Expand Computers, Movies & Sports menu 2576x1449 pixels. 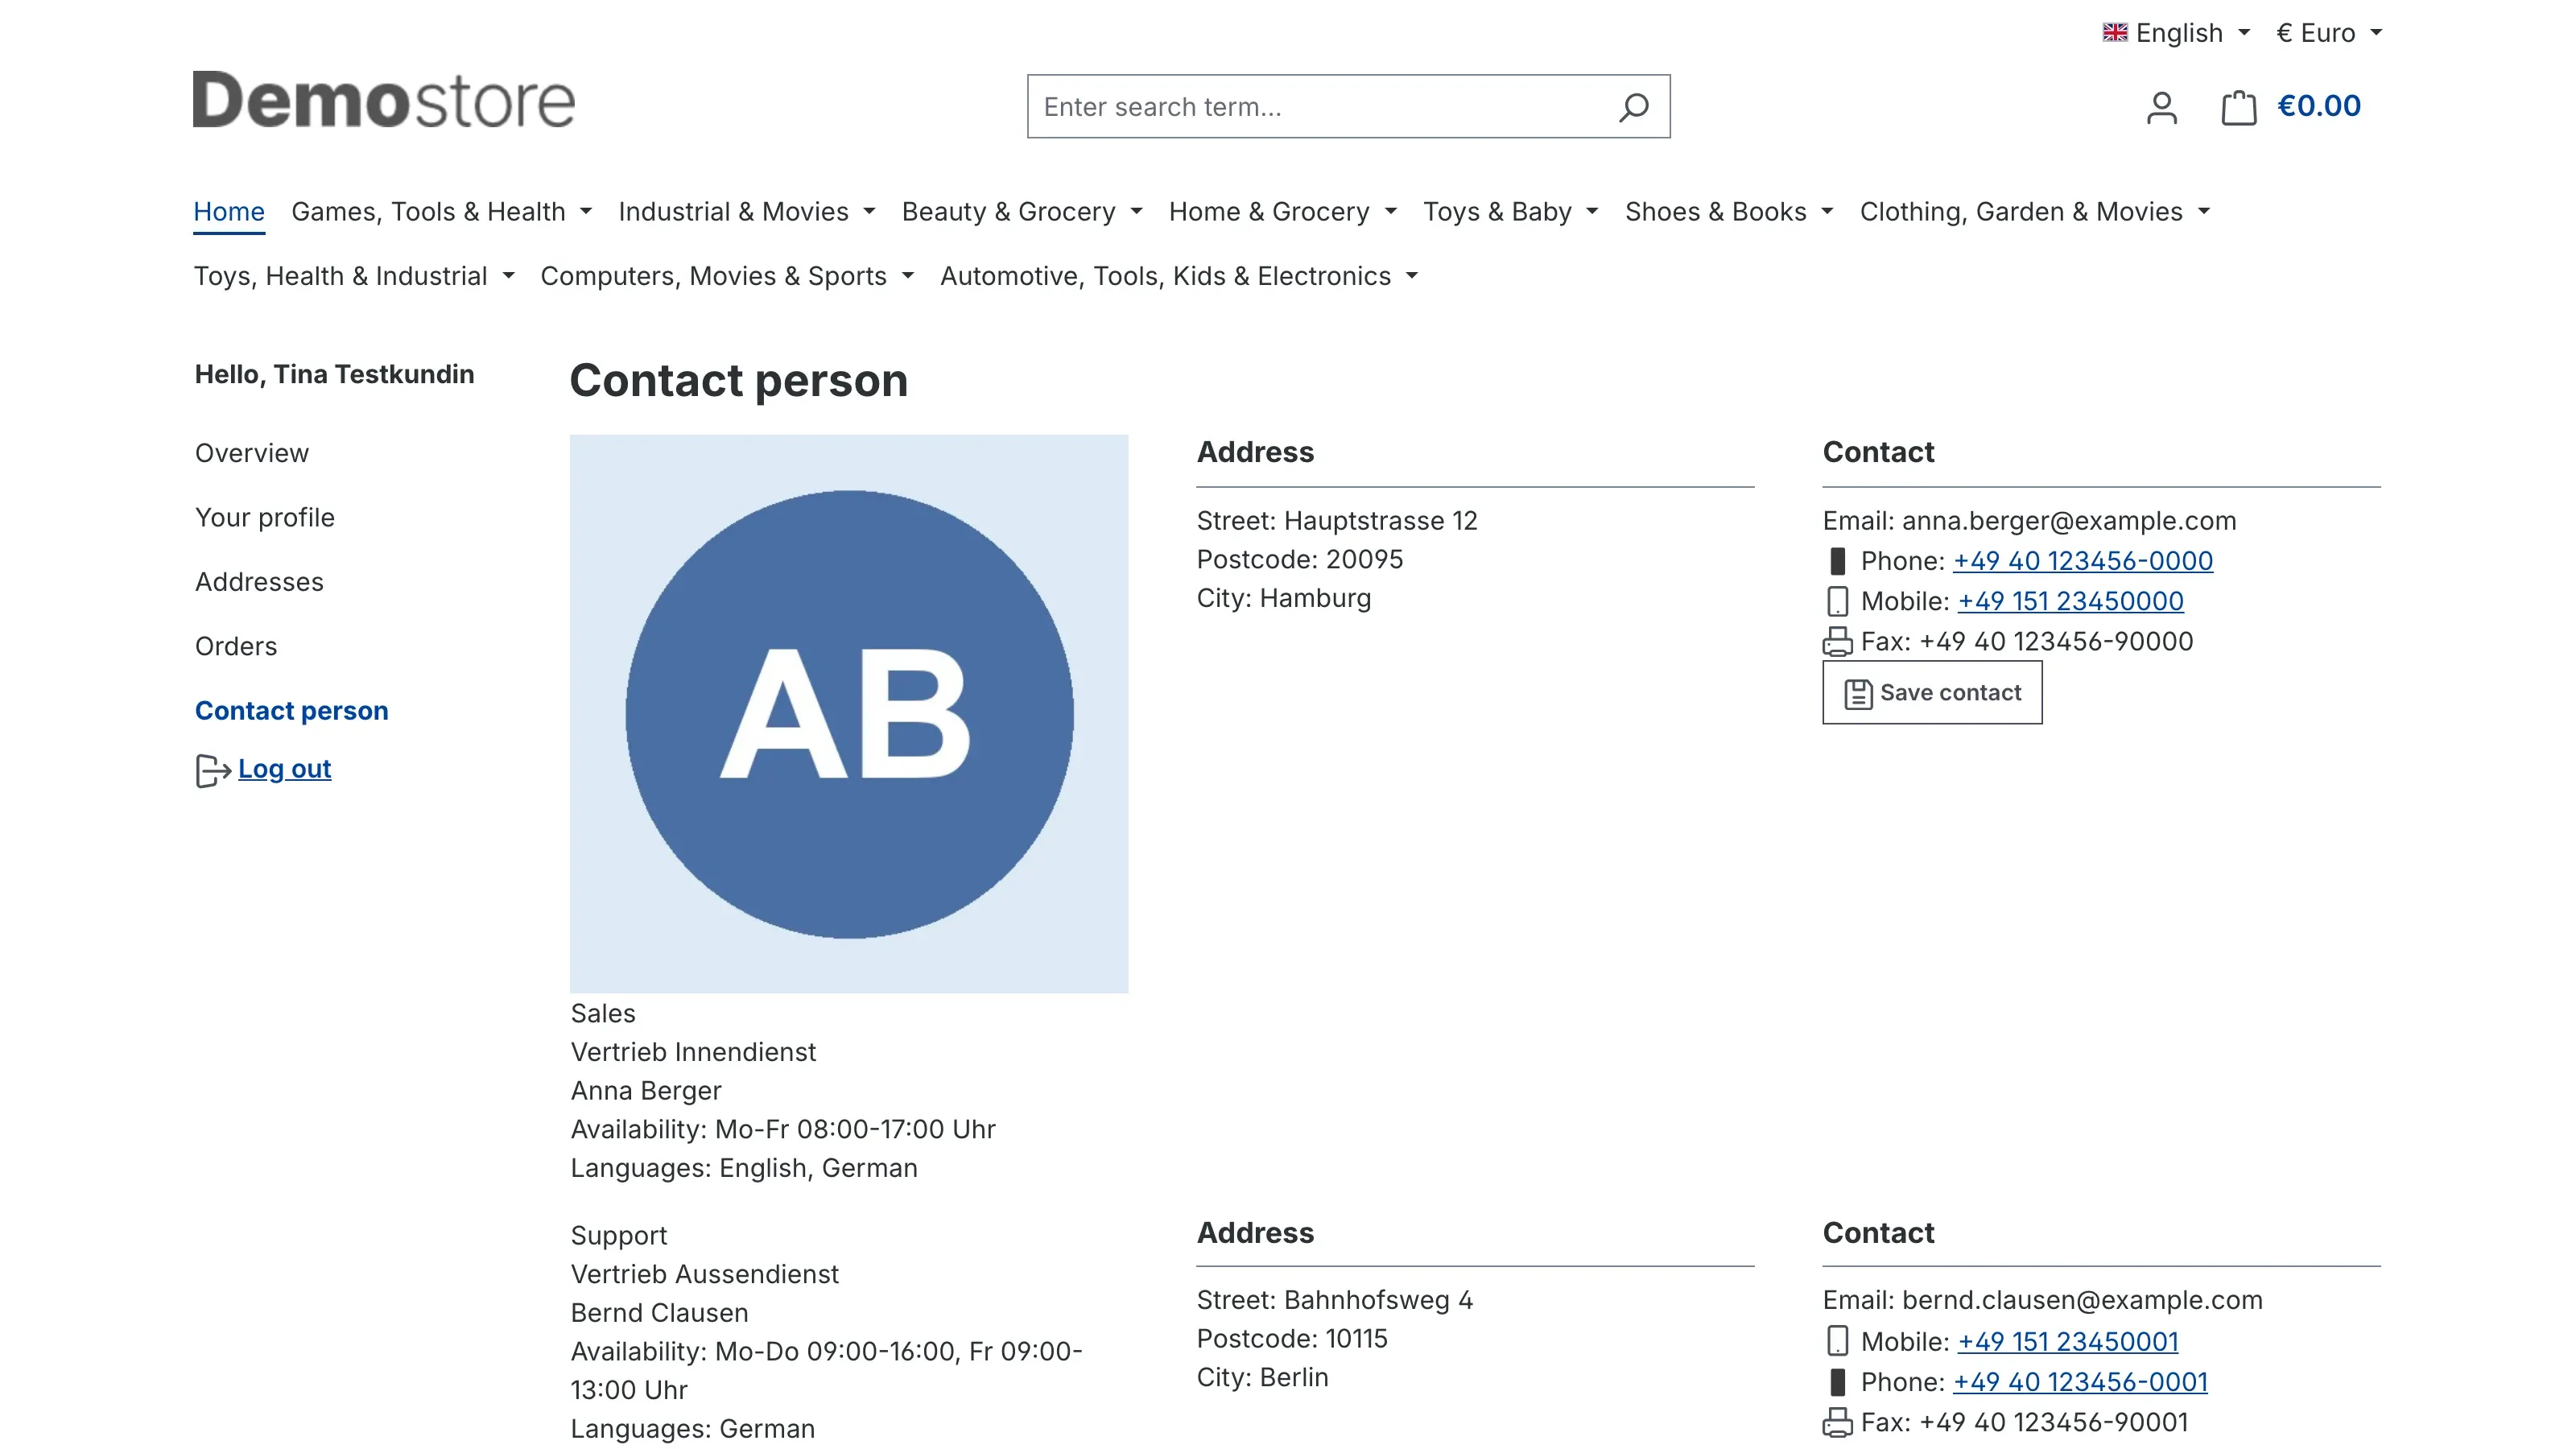point(727,276)
